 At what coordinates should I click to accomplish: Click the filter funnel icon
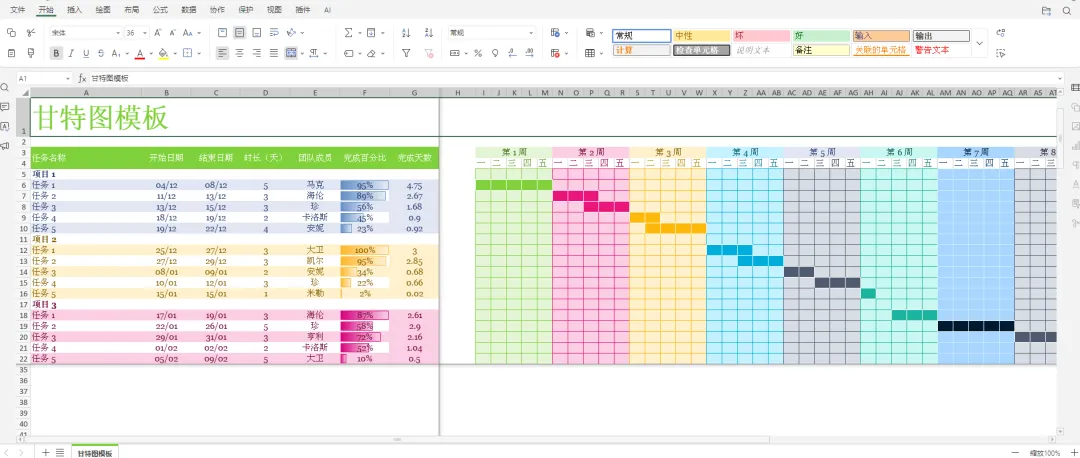[x=406, y=53]
